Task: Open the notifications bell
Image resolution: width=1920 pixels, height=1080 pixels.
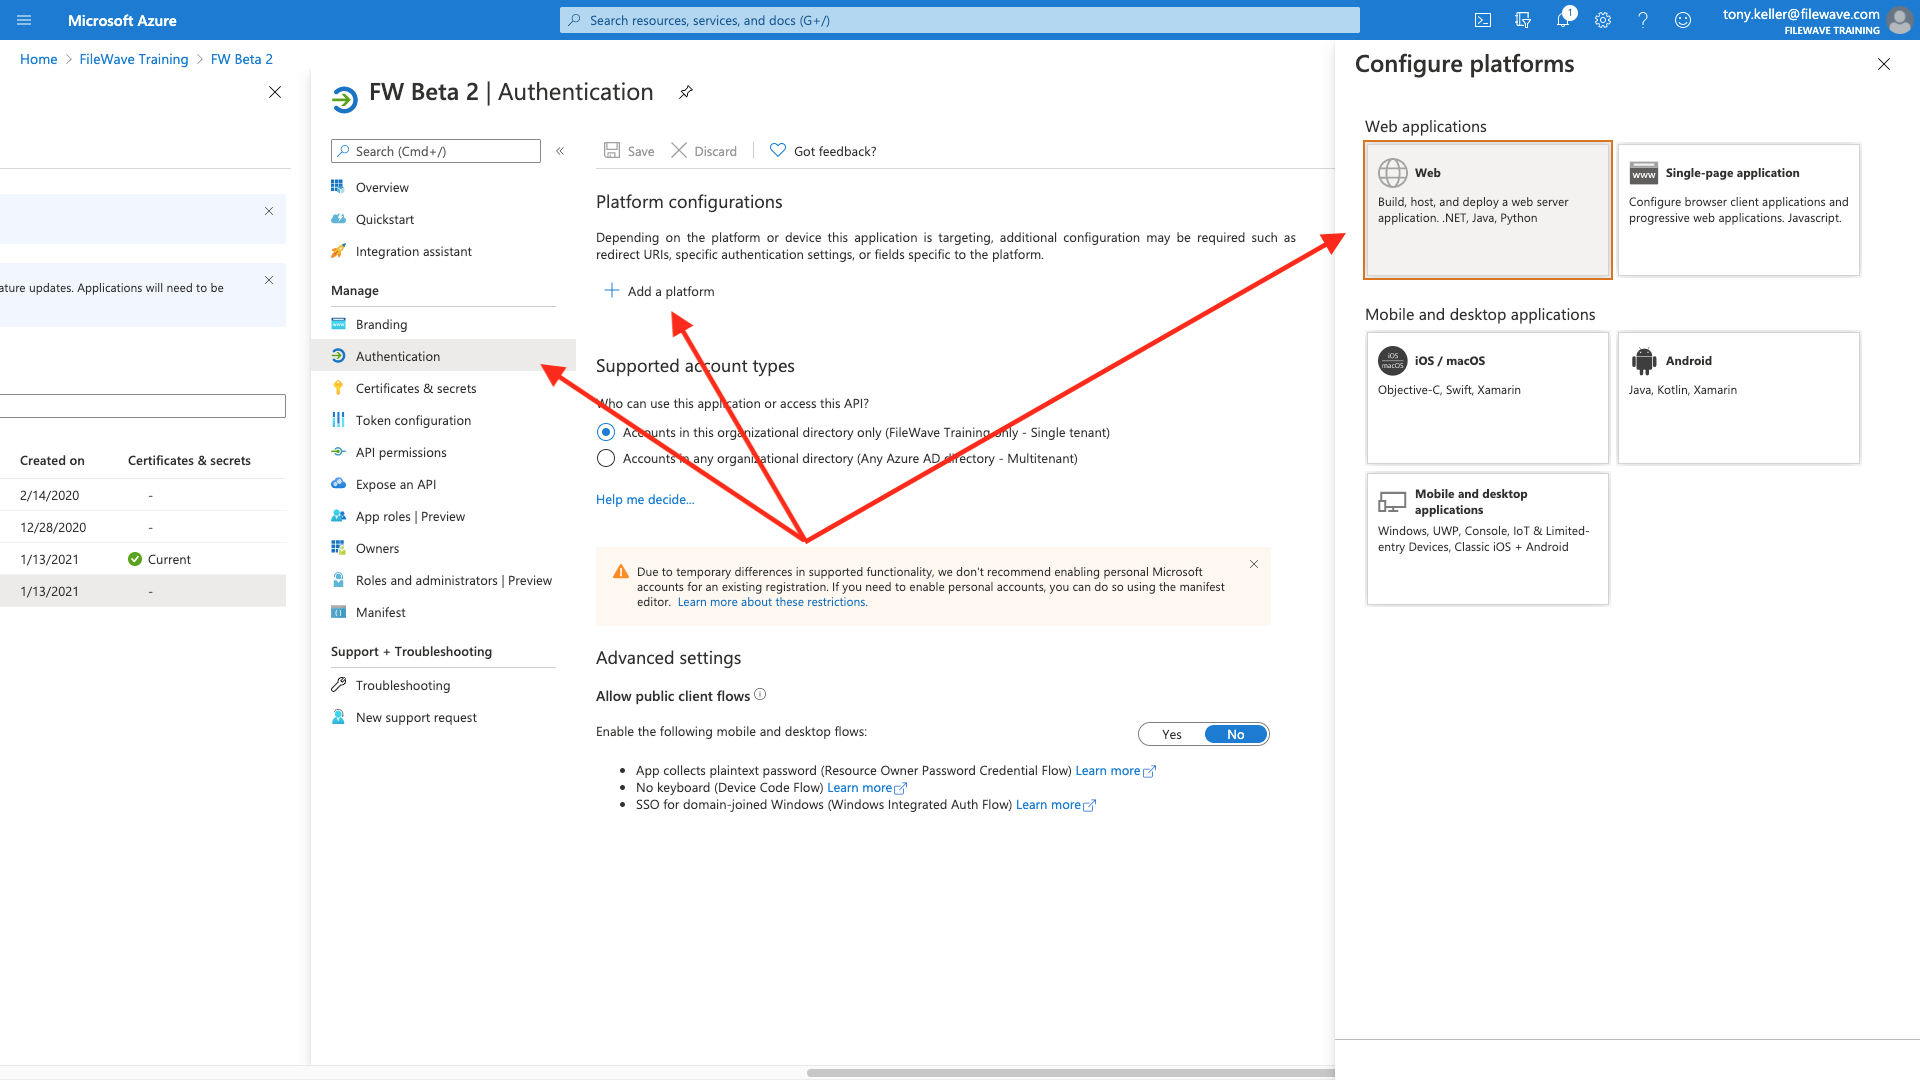Action: coord(1563,20)
